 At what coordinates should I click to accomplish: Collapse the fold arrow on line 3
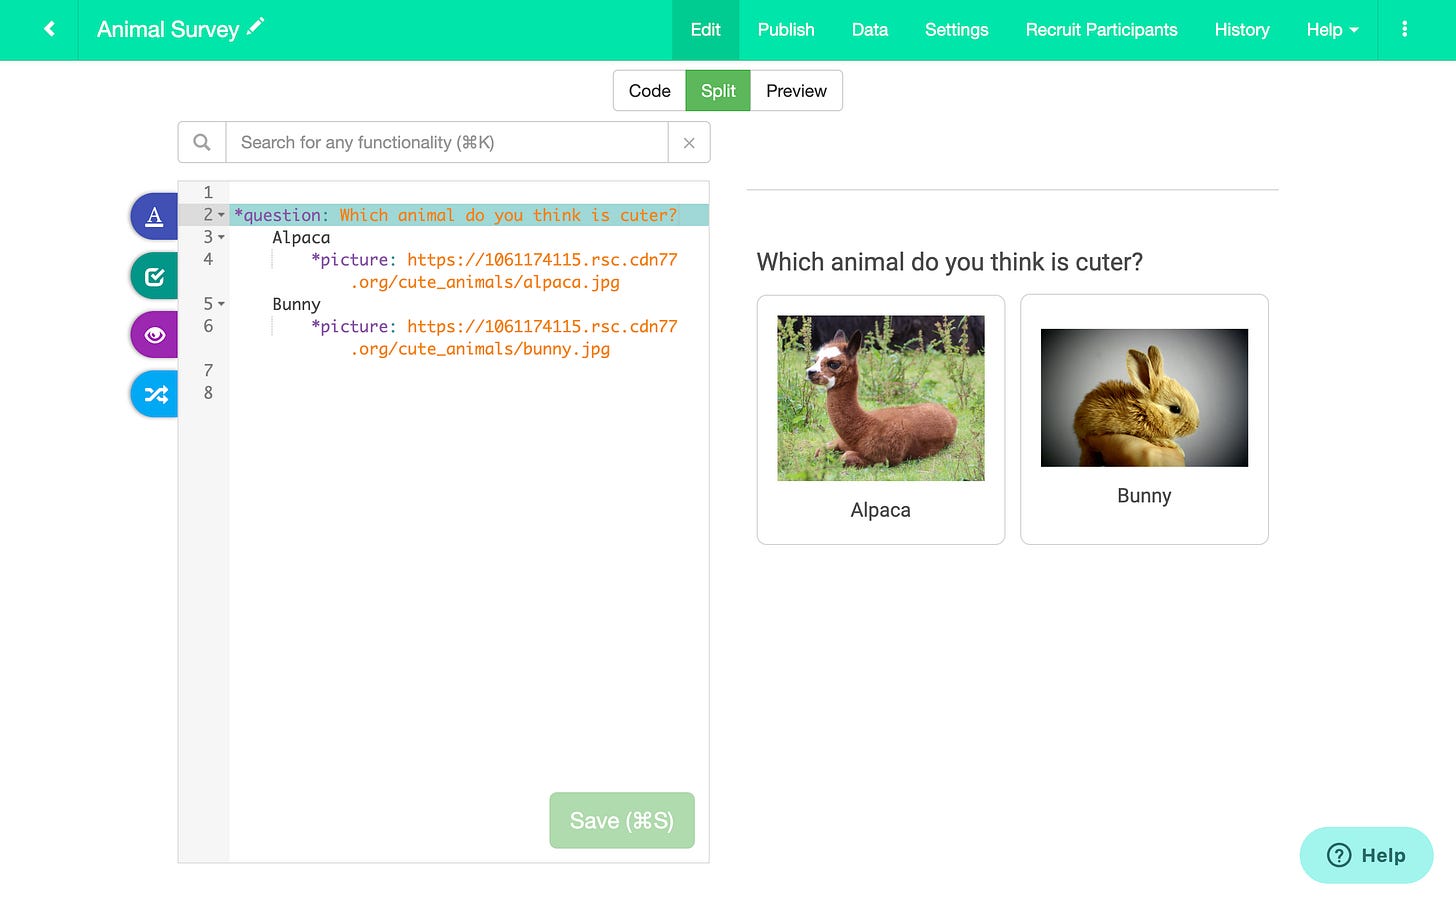pyautogui.click(x=221, y=237)
